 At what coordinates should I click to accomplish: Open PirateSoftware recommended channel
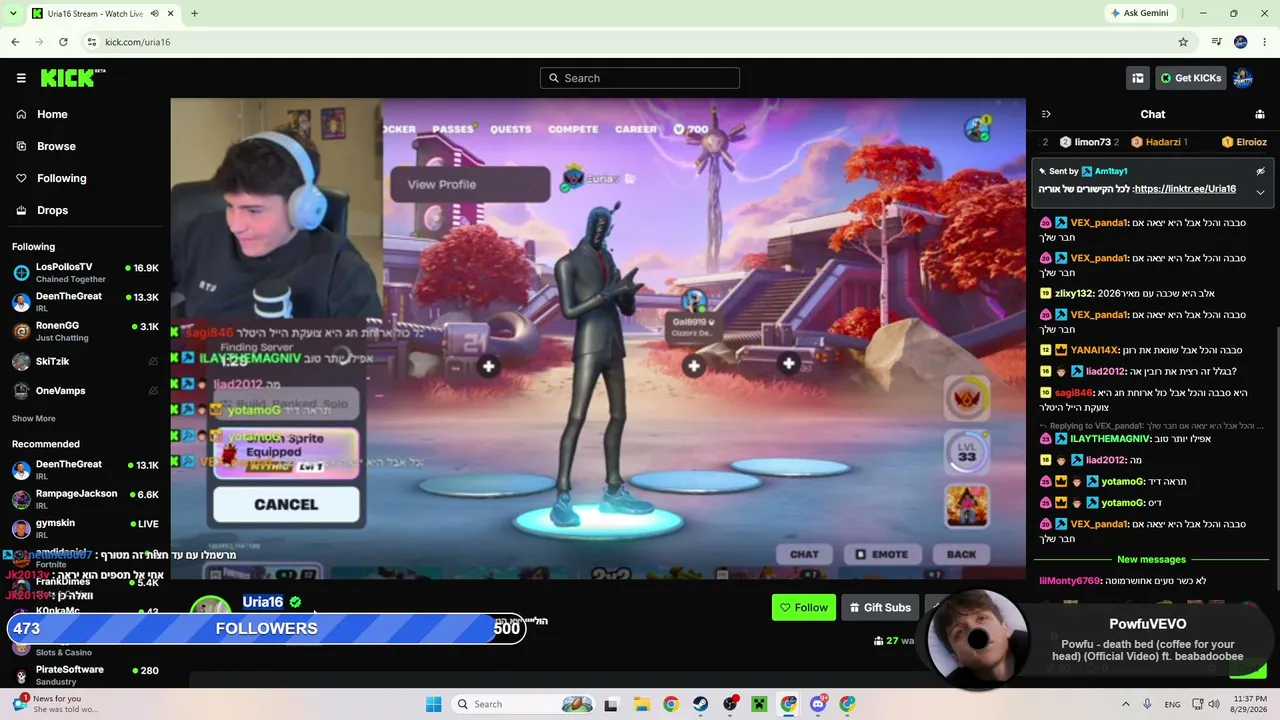click(85, 674)
